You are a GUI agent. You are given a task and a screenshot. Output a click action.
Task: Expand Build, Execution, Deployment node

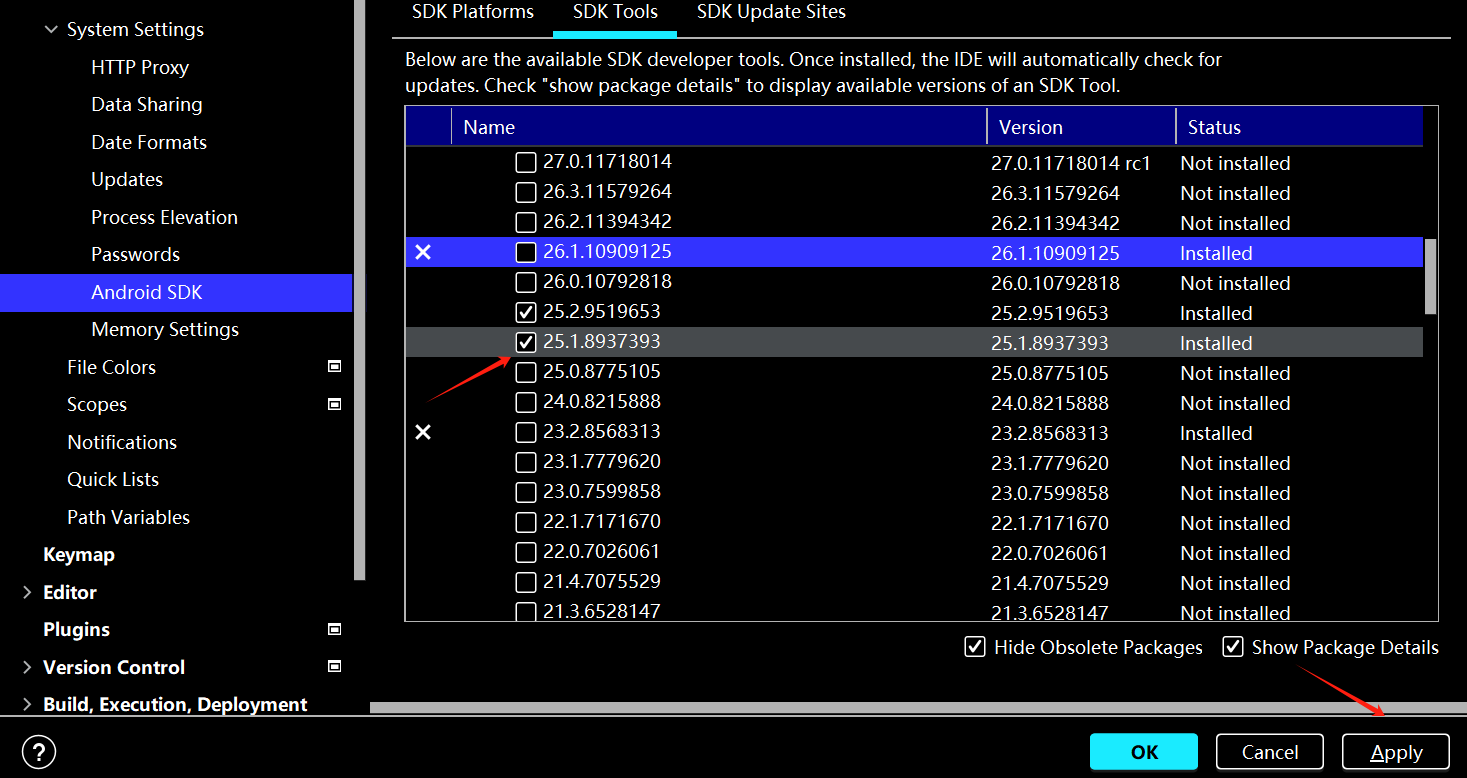(x=27, y=704)
